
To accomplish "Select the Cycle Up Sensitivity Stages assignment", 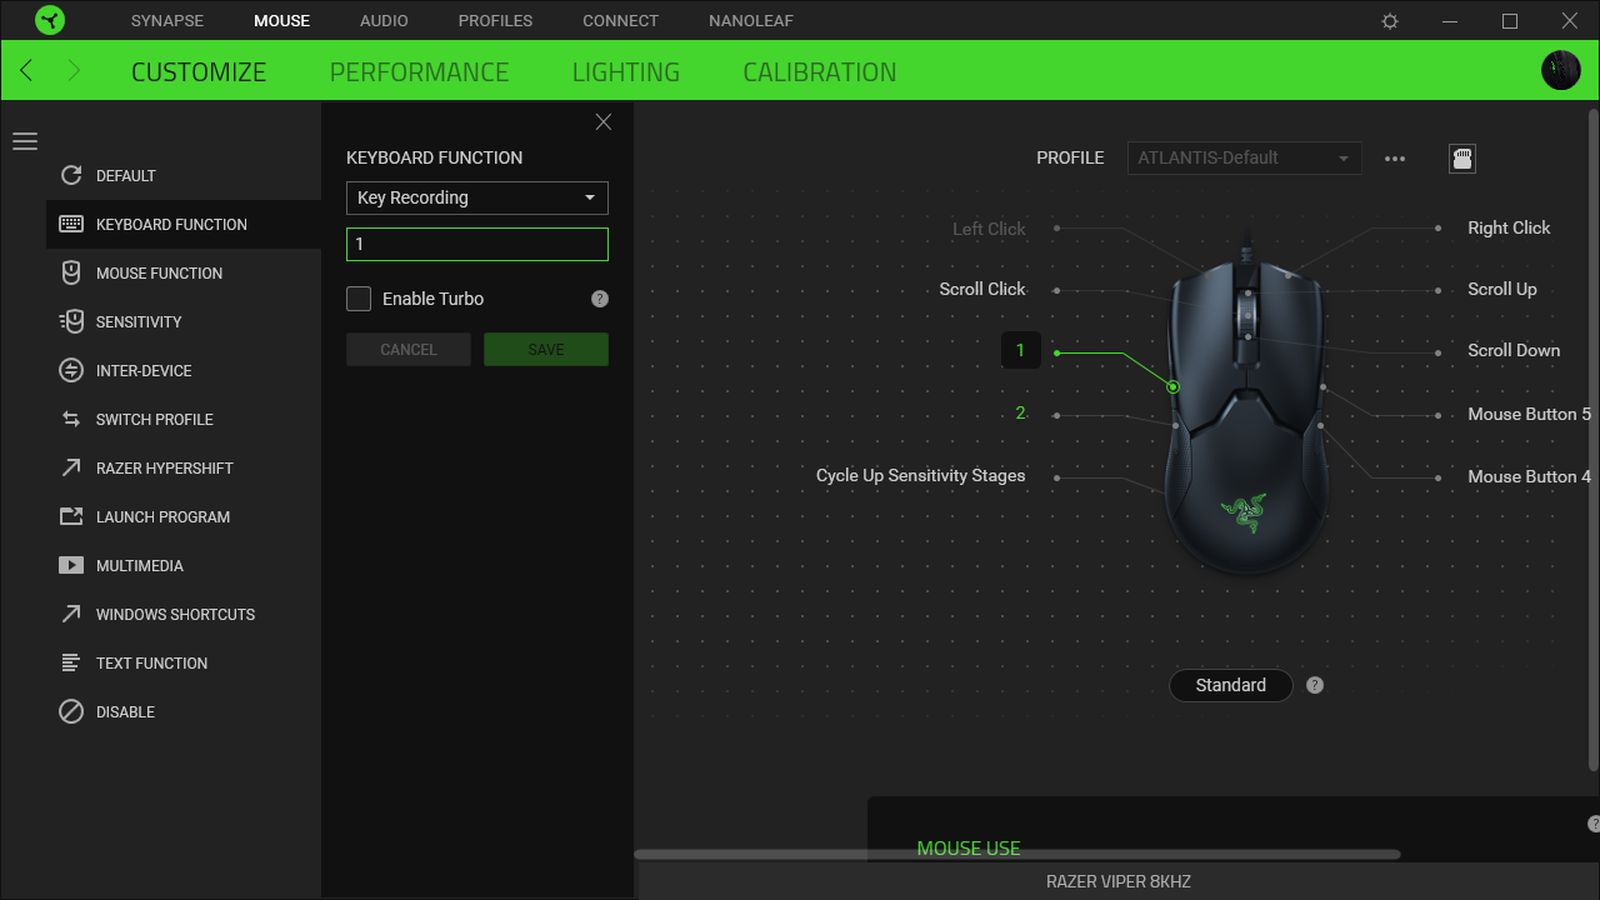I will 921,475.
